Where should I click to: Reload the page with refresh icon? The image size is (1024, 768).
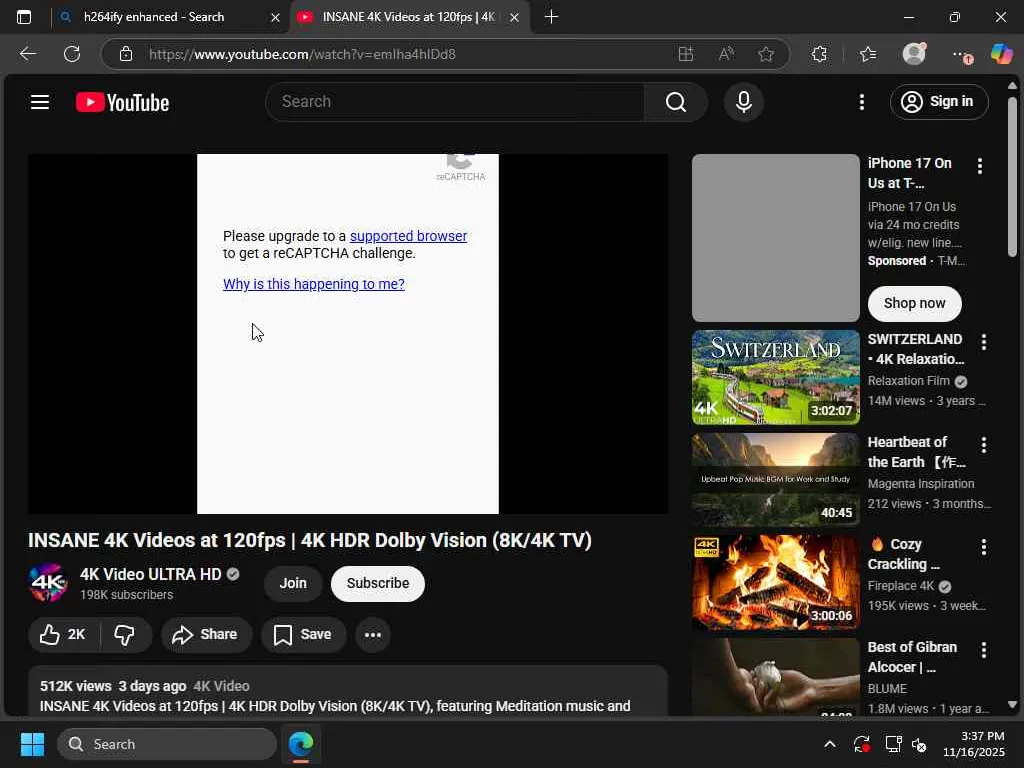(x=72, y=54)
